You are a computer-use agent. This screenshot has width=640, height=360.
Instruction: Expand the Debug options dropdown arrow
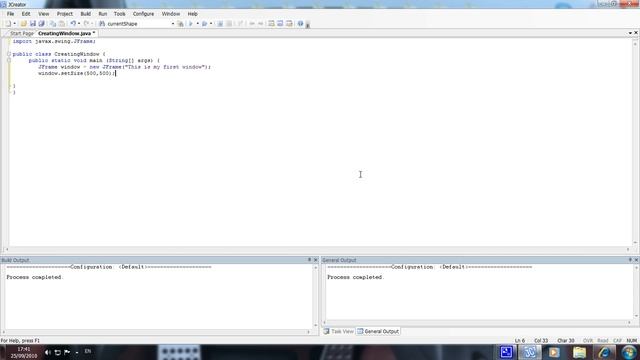[211, 24]
